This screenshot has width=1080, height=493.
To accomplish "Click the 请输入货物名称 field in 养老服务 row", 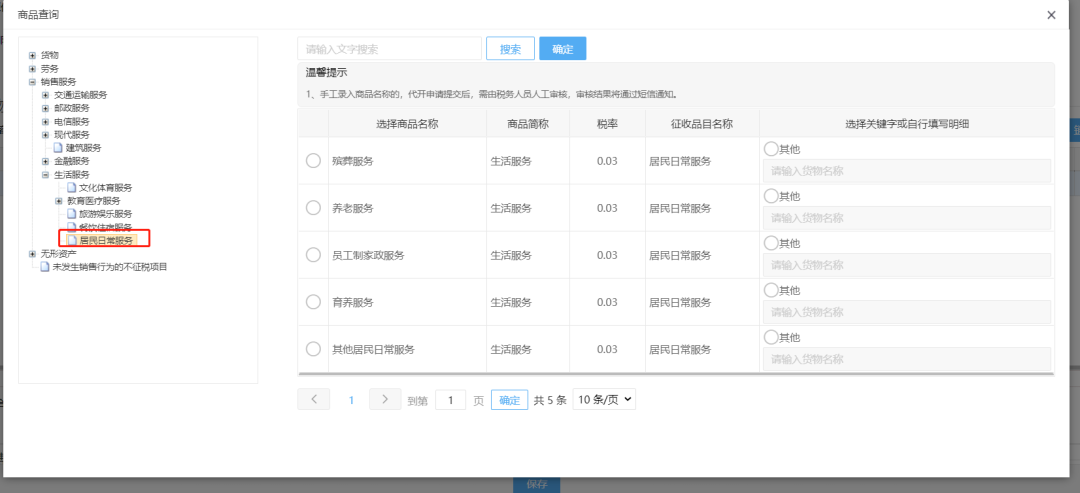I will coord(907,218).
